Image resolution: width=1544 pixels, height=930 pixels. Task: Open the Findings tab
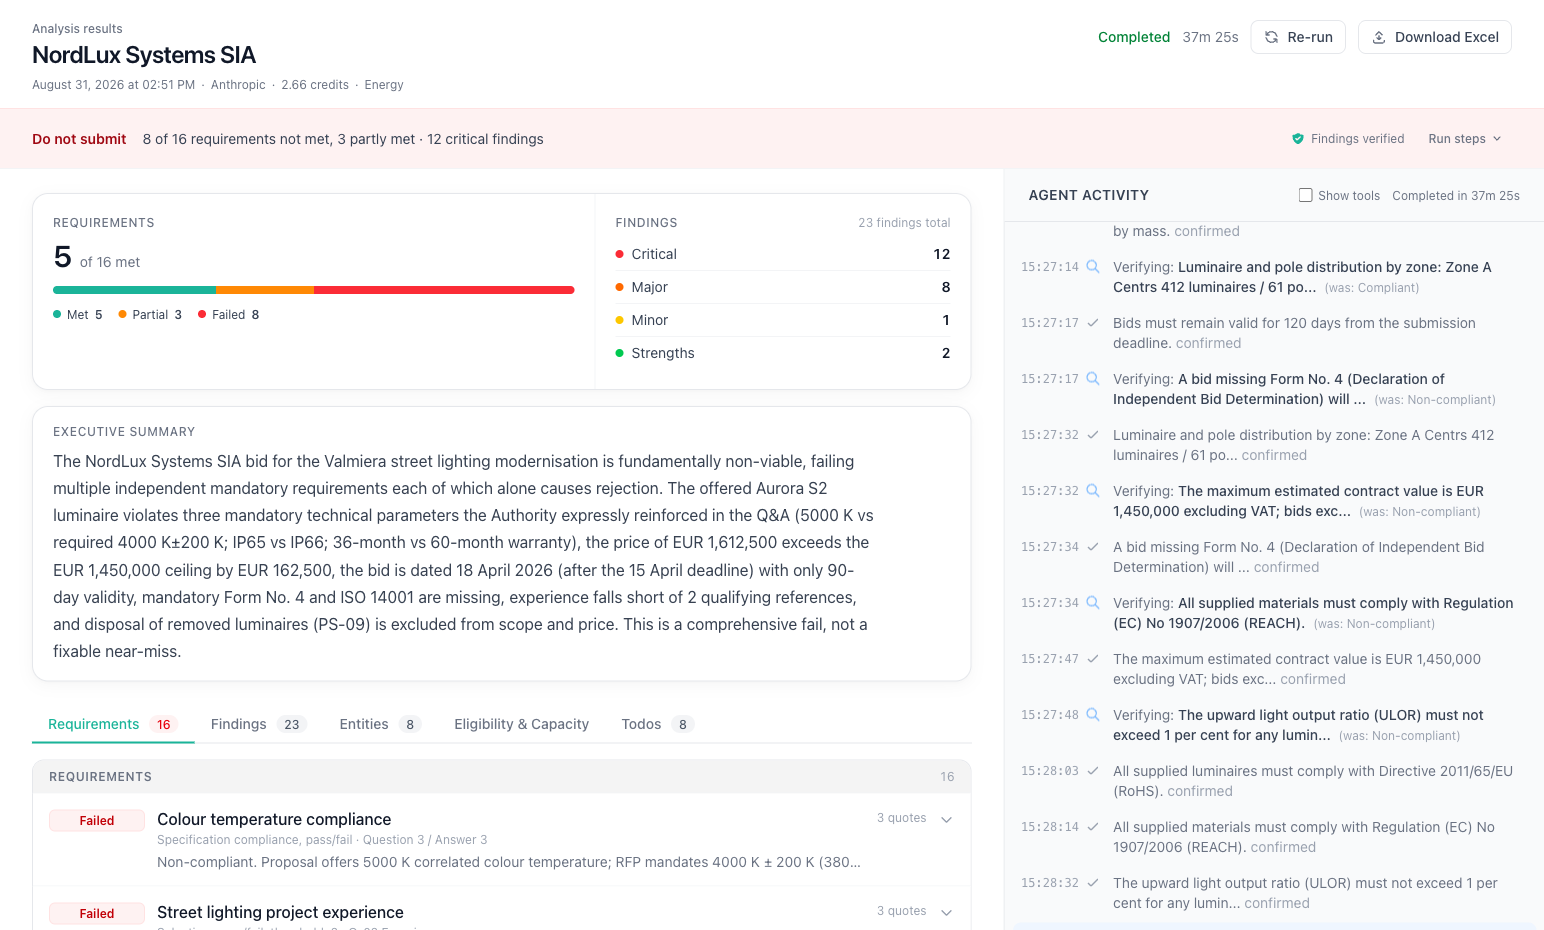pos(258,724)
